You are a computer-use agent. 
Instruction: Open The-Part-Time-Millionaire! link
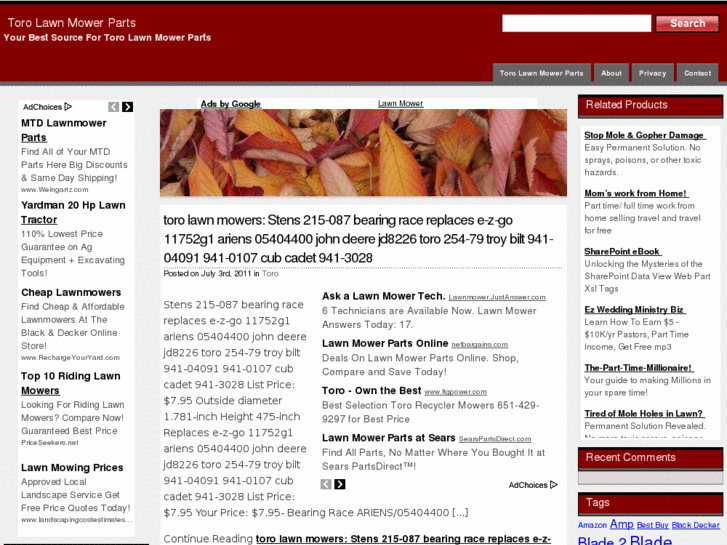tap(638, 368)
